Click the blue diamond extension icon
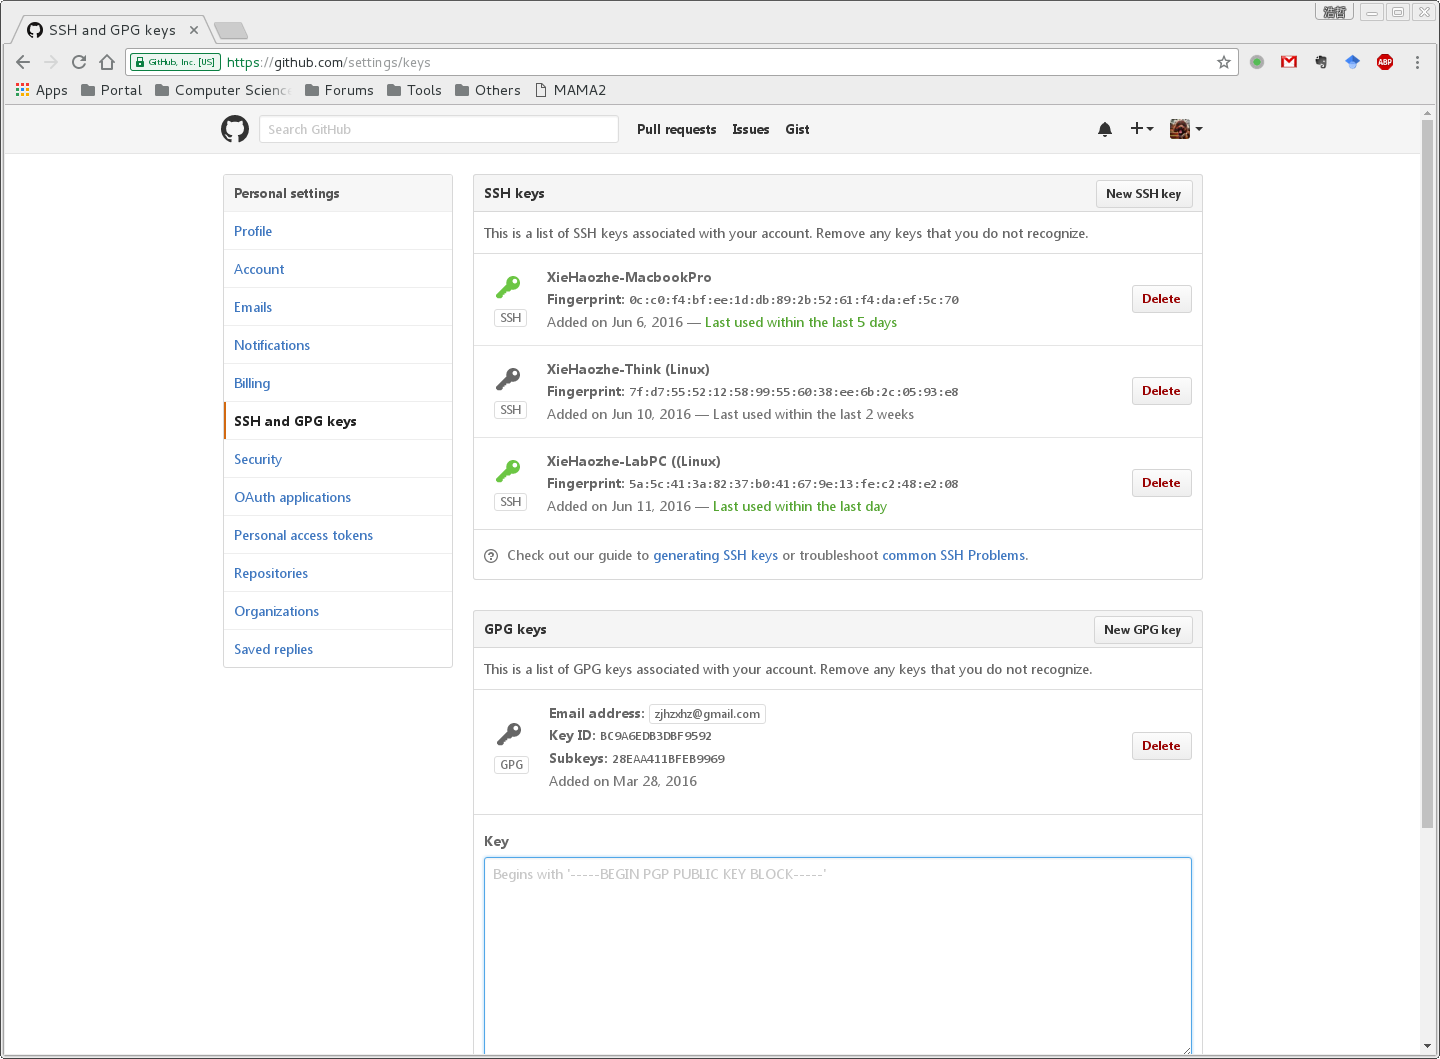This screenshot has width=1440, height=1059. pyautogui.click(x=1353, y=62)
